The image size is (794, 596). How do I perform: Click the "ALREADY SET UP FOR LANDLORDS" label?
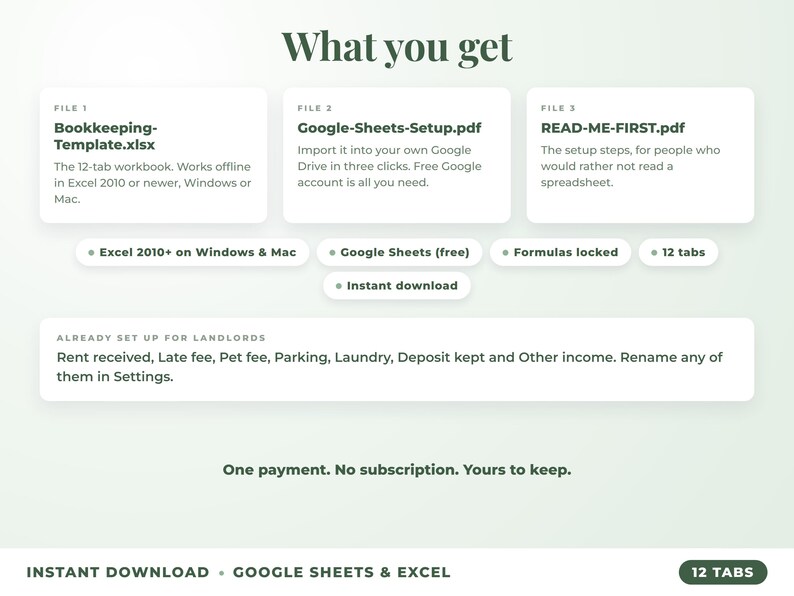pyautogui.click(x=161, y=338)
